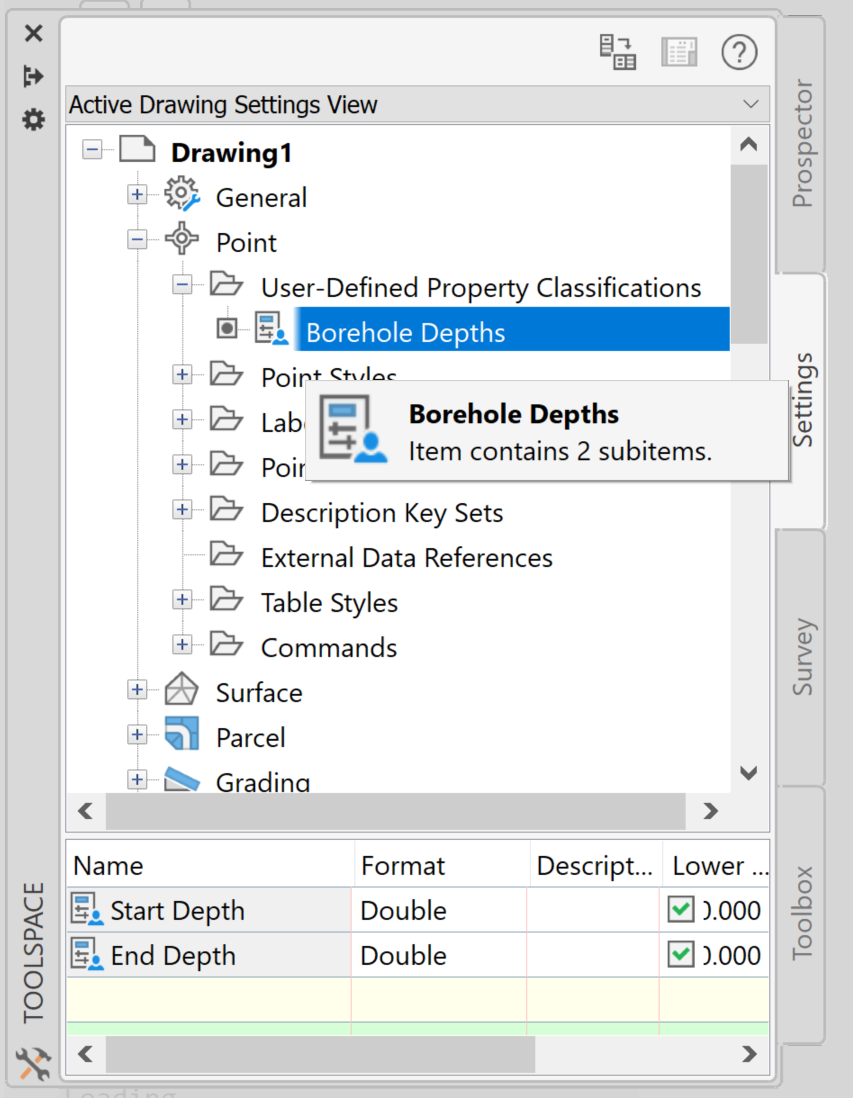This screenshot has width=853, height=1098.
Task: Toggle End Depth lower bound checkbox
Action: [x=681, y=954]
